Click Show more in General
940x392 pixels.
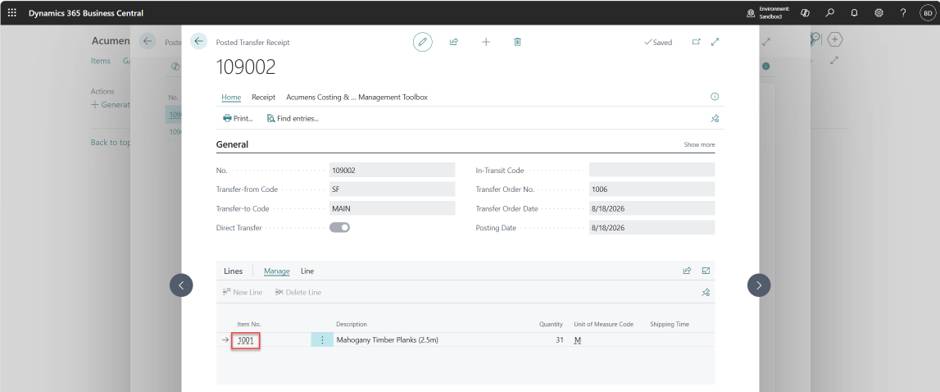click(x=699, y=145)
